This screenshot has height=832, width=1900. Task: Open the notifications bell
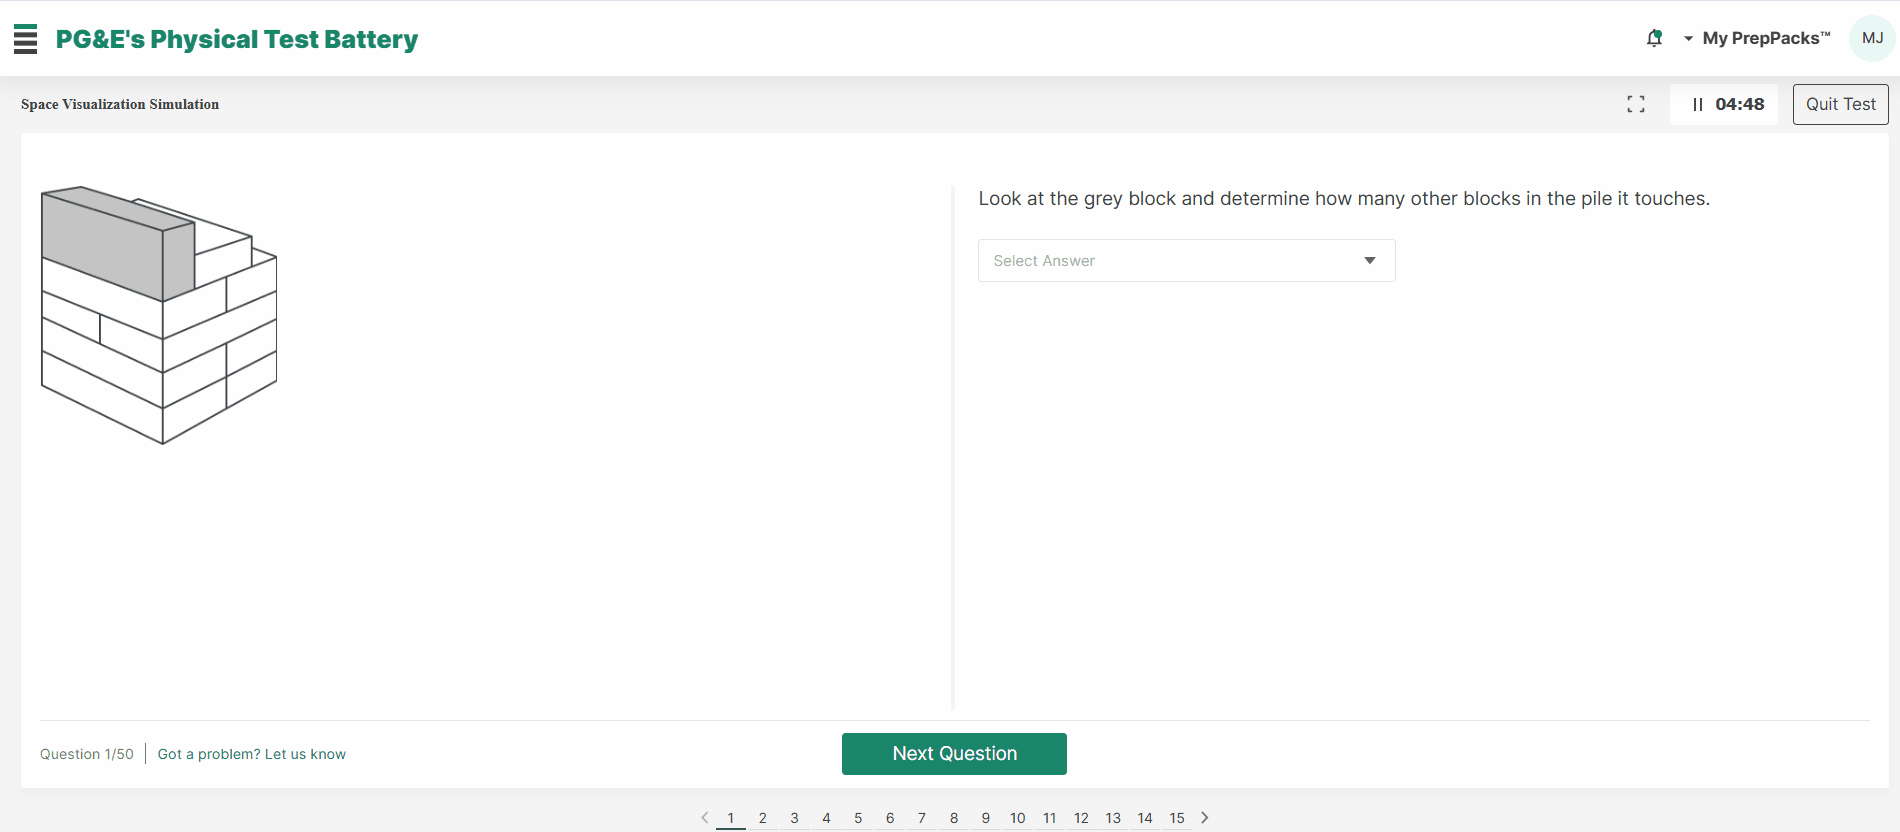click(1654, 38)
